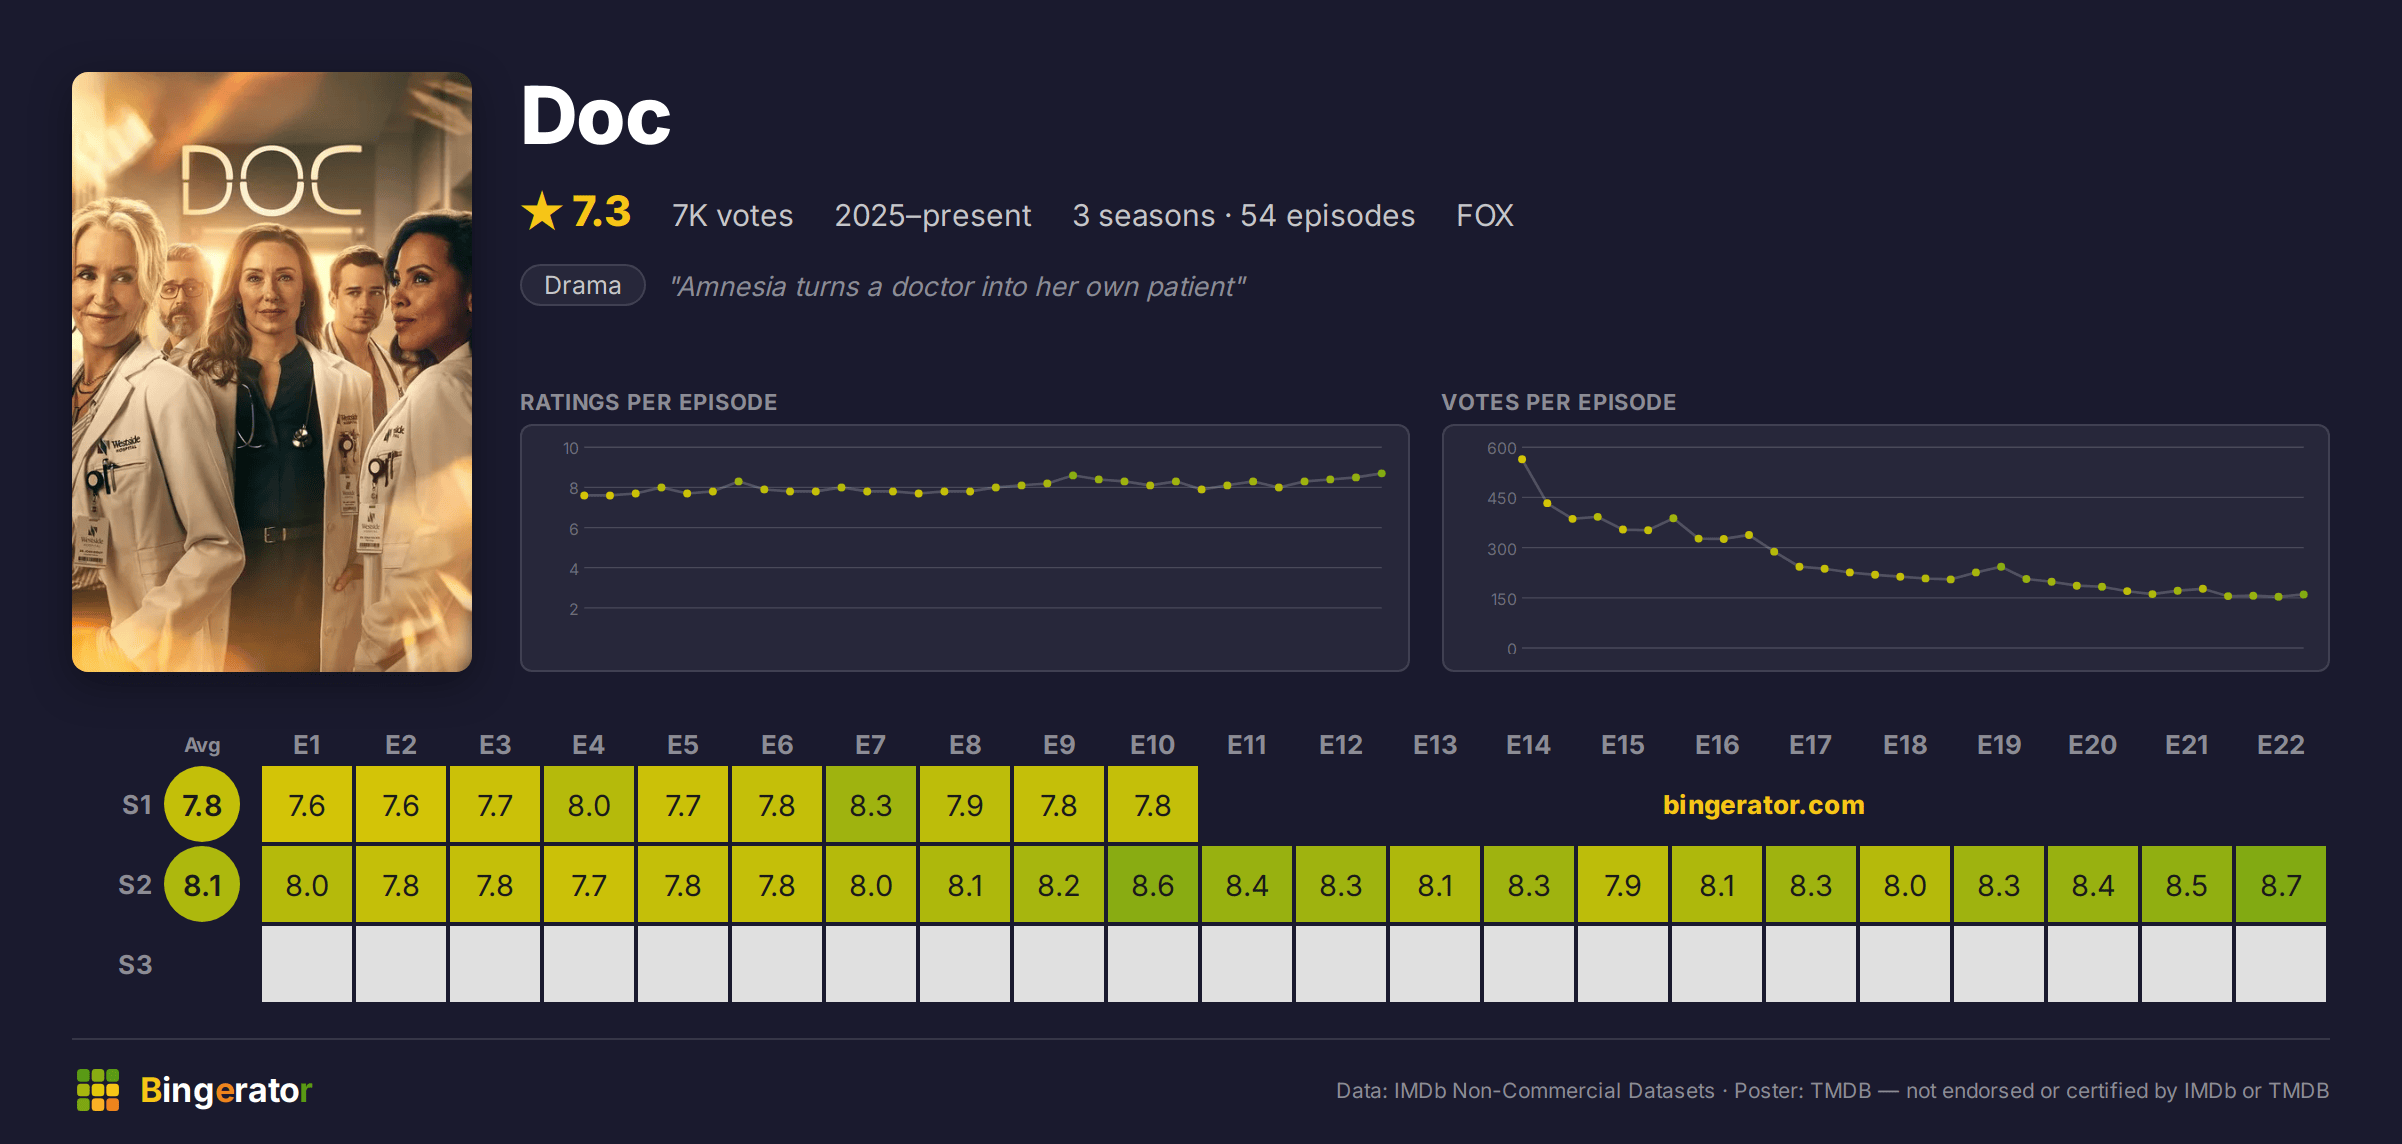Screen dimensions: 2402x1144
Task: Click the Votes Per Episode heading
Action: point(1559,402)
